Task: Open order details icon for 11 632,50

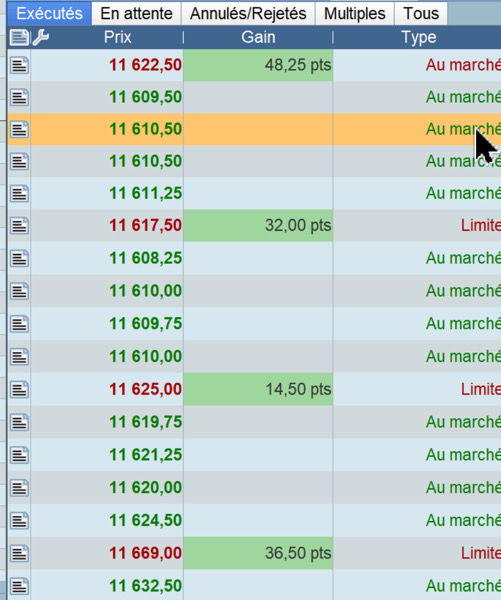Action: (x=19, y=586)
